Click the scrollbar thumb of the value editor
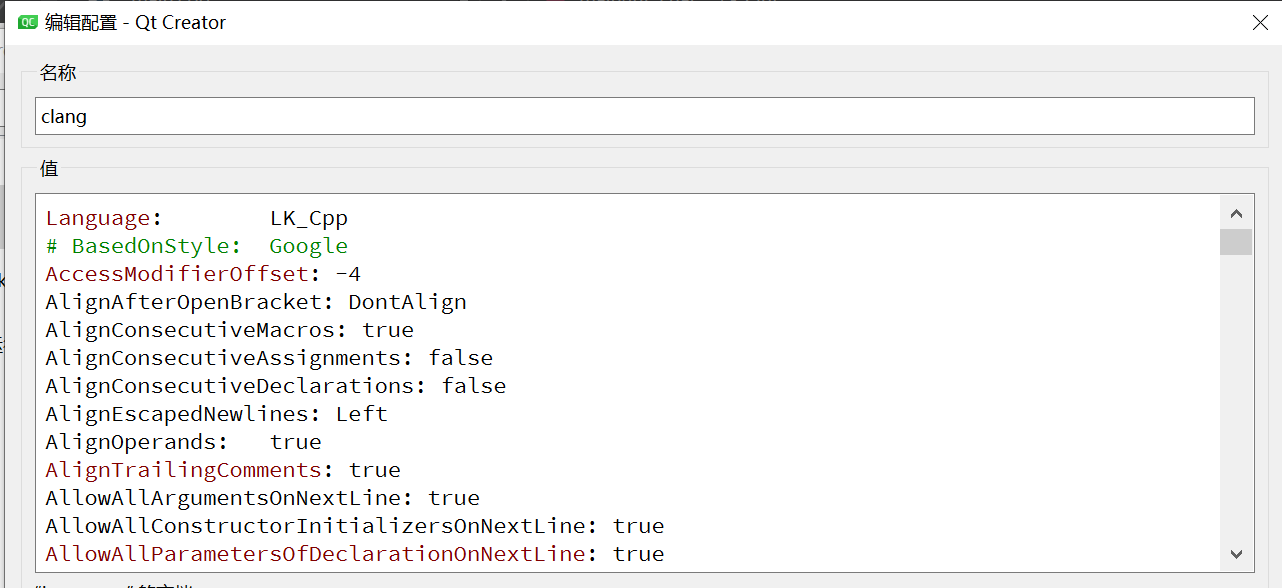Screen dimensions: 1282x588 point(1236,242)
